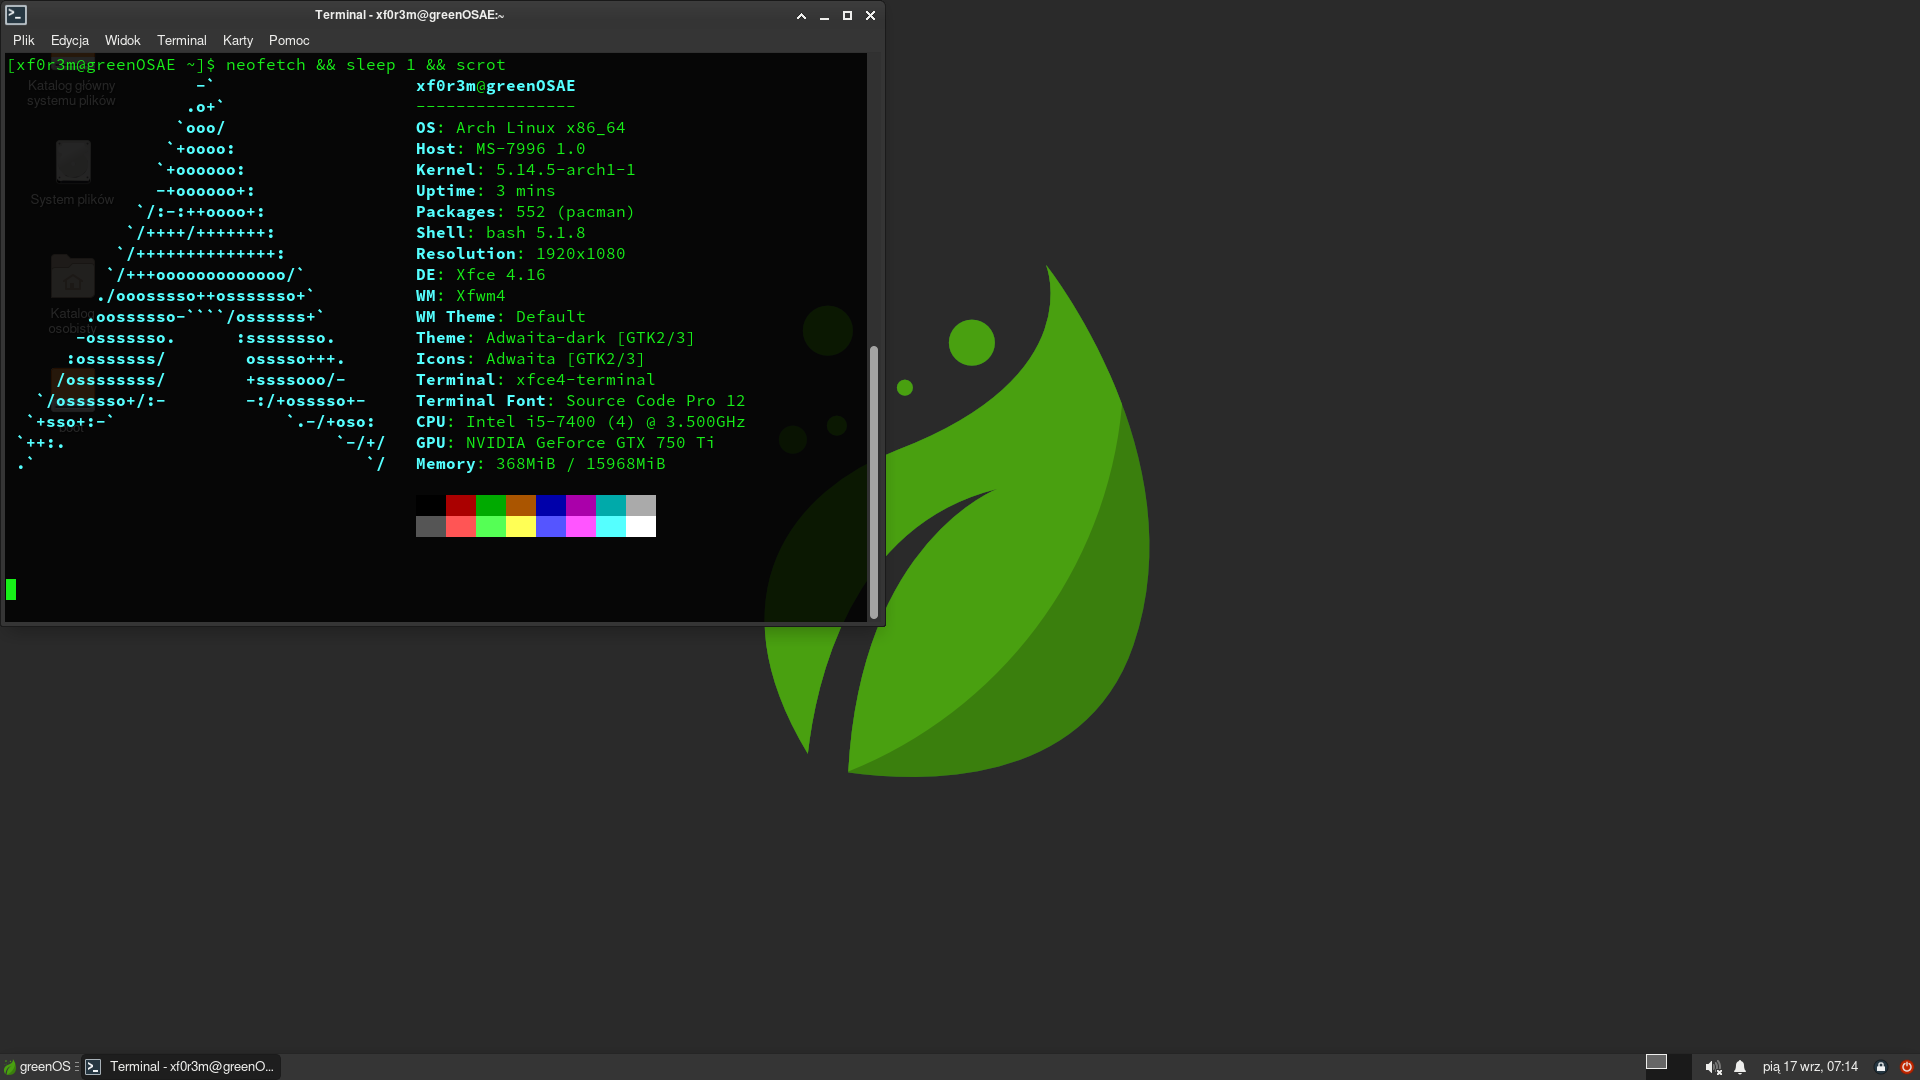This screenshot has width=1920, height=1080.
Task: Toggle maximize on the terminal window
Action: point(847,16)
